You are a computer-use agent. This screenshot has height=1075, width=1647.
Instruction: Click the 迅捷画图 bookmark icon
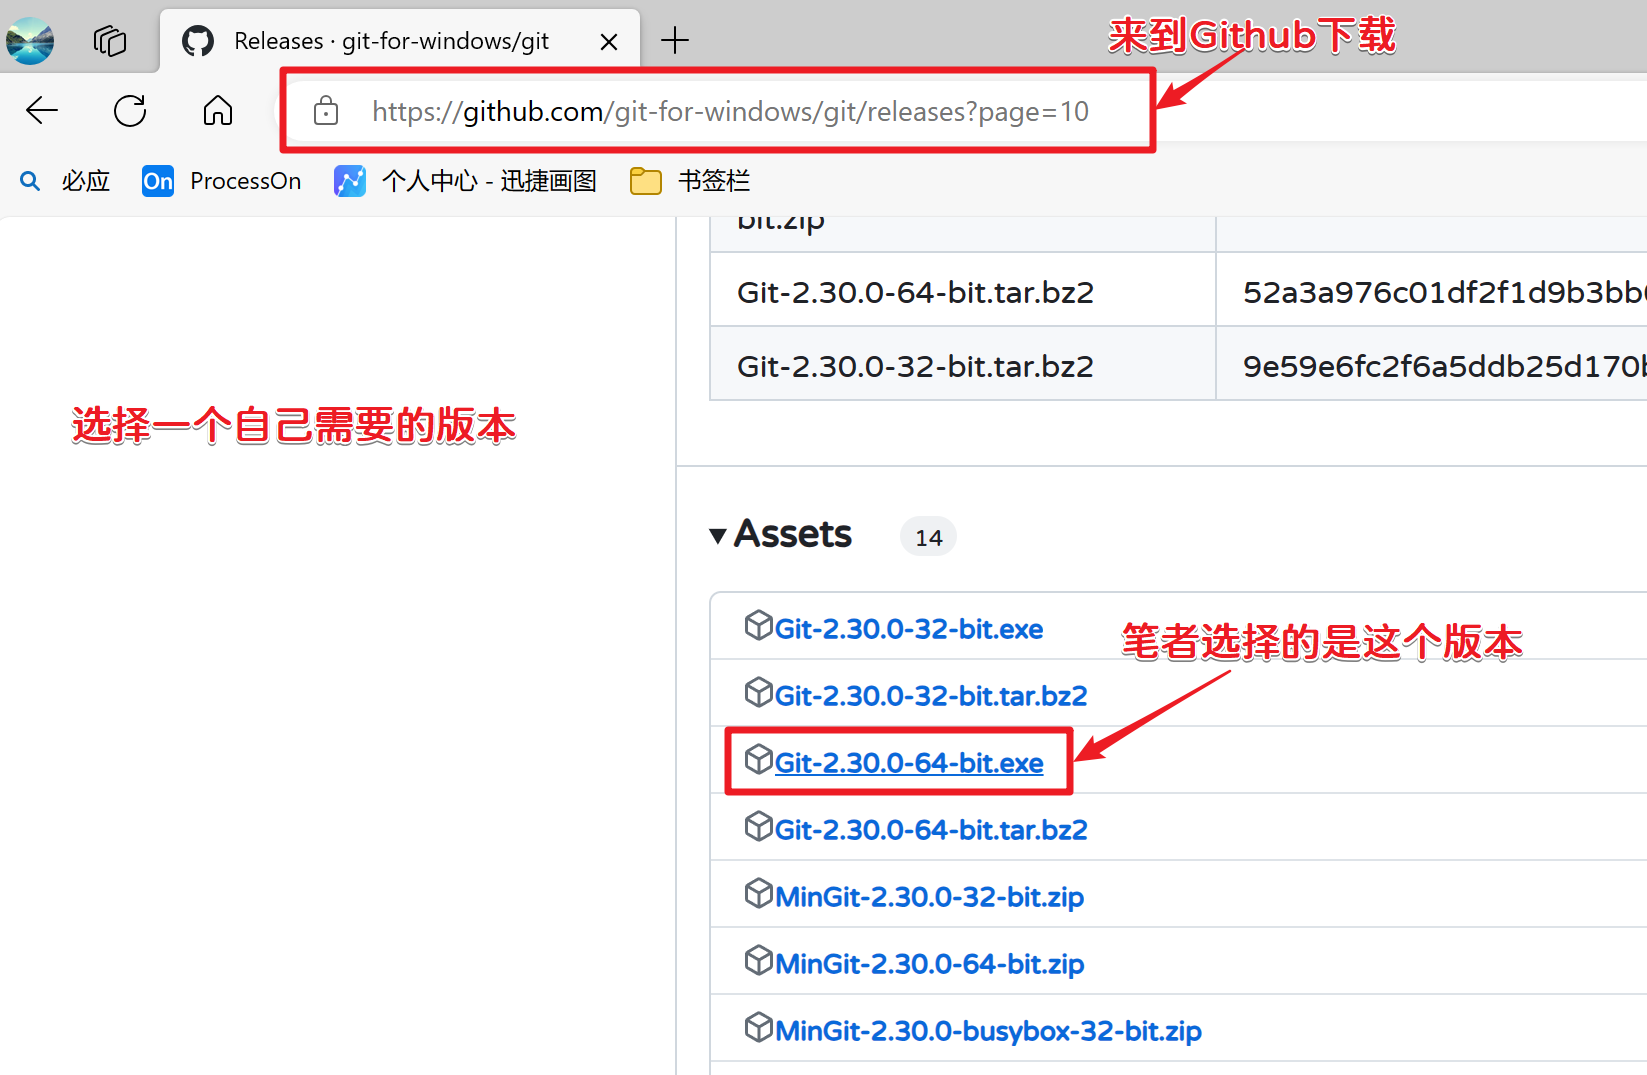(x=349, y=181)
